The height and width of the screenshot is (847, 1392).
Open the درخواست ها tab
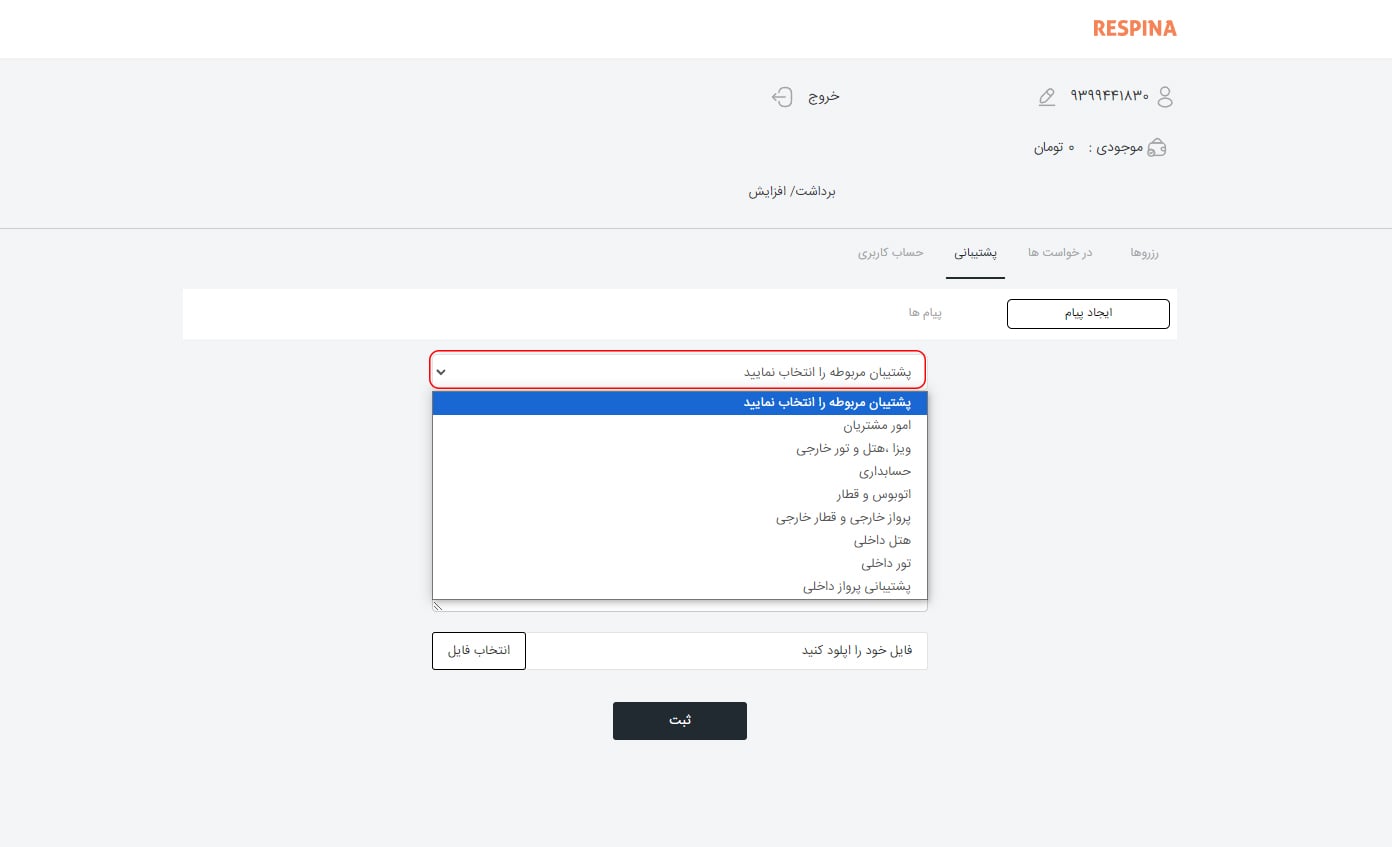1060,253
